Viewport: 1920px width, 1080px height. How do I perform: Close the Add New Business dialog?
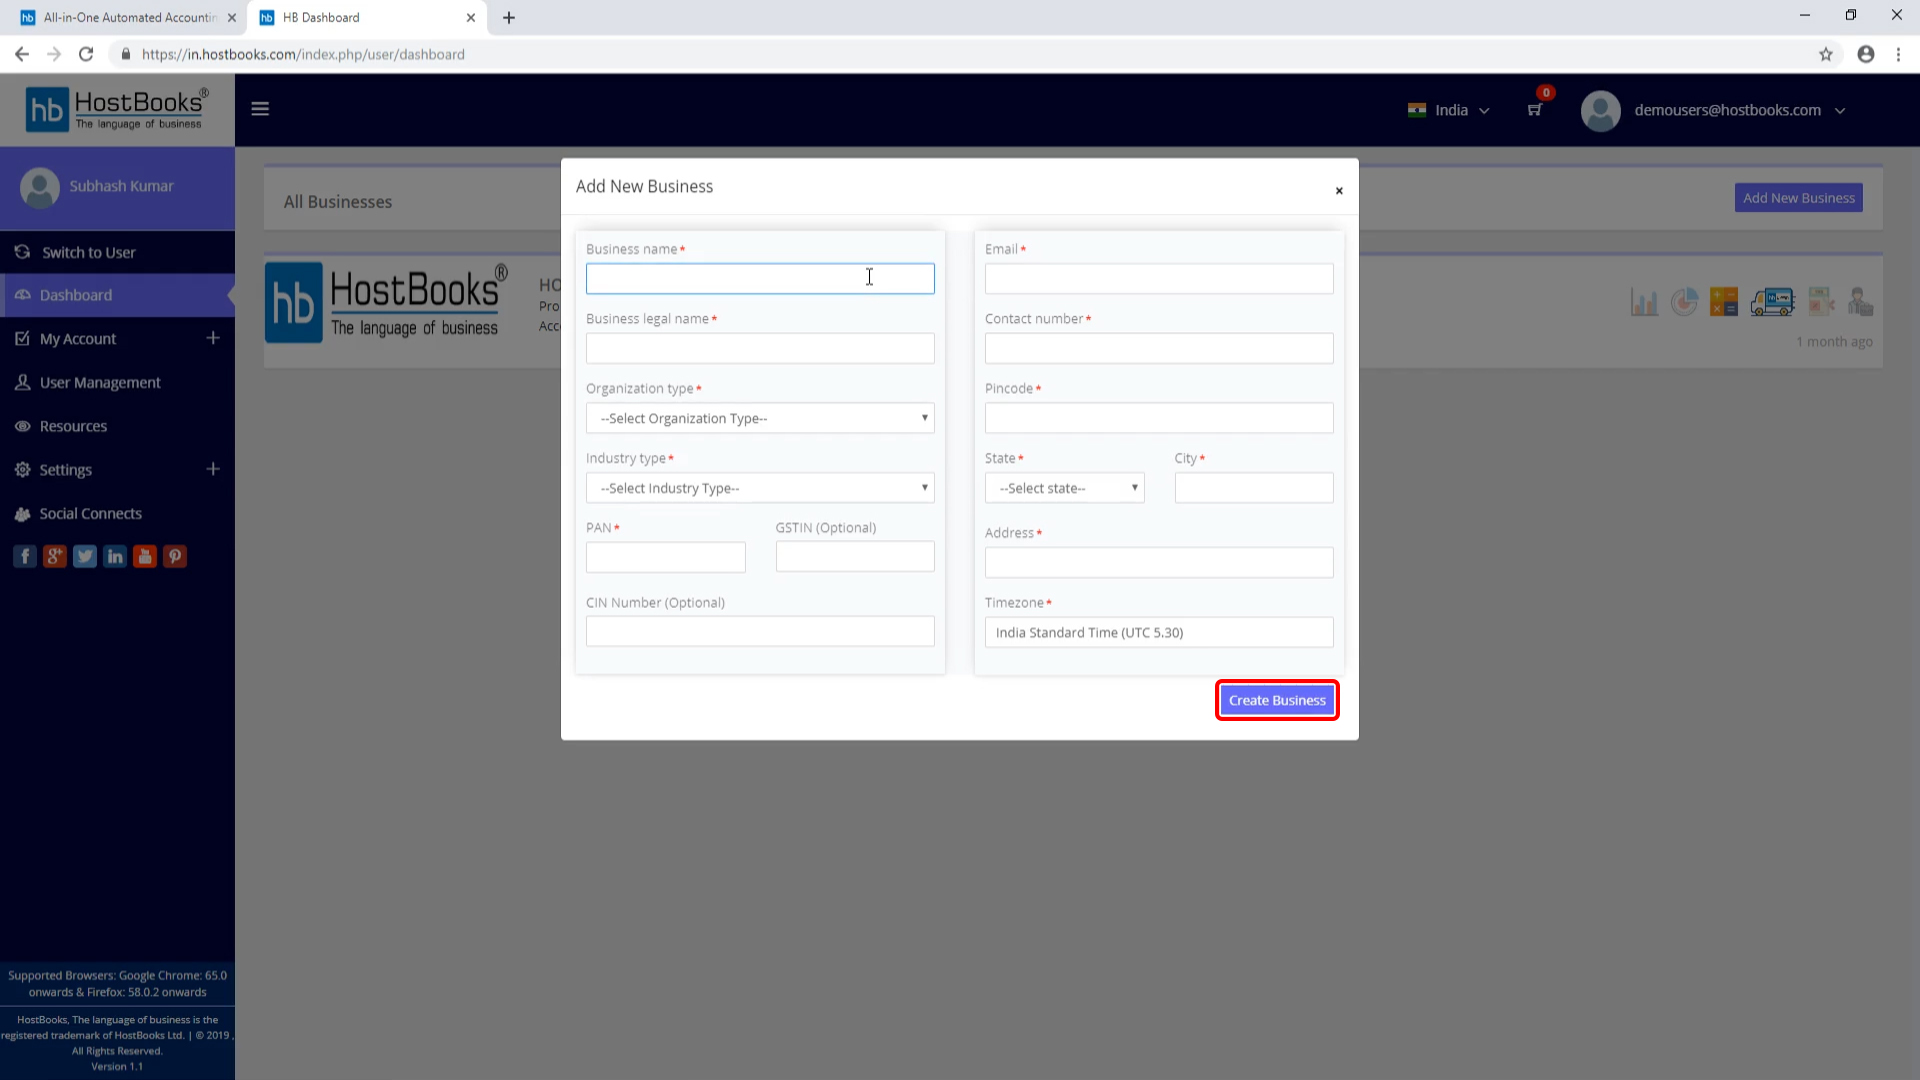coord(1339,191)
